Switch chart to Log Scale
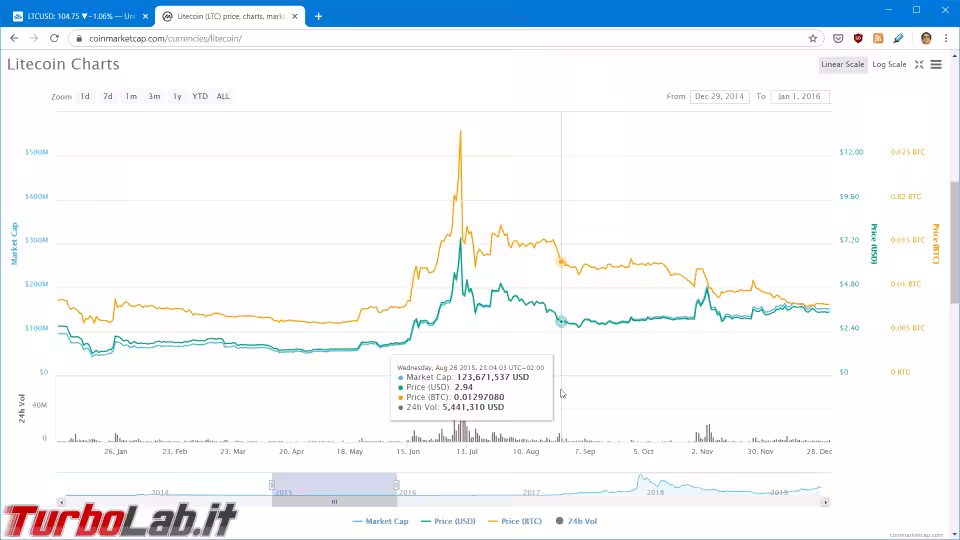This screenshot has height=540, width=960. point(889,64)
